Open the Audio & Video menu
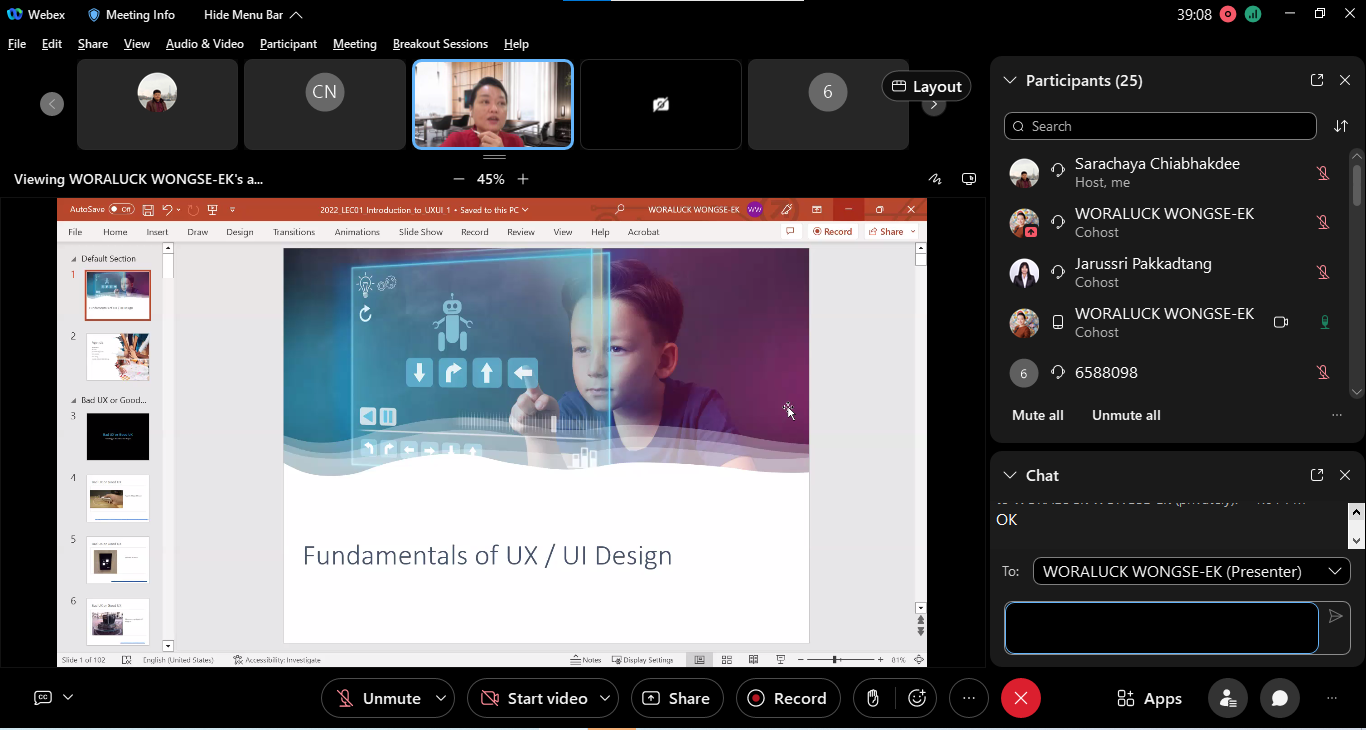The height and width of the screenshot is (730, 1366). [204, 44]
